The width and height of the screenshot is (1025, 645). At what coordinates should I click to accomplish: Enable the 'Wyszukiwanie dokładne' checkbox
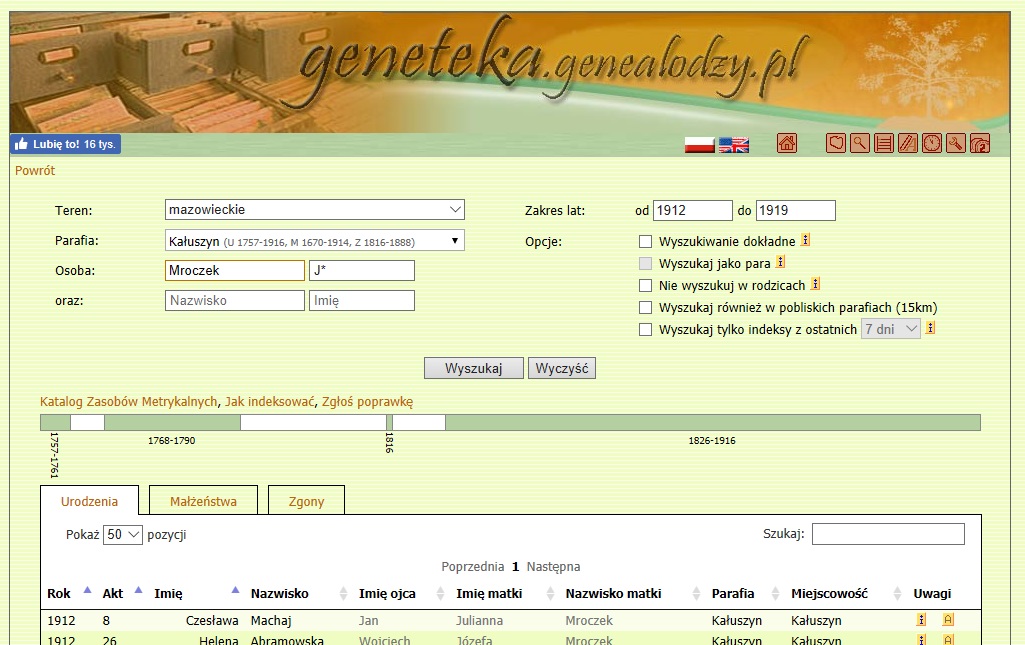click(646, 241)
